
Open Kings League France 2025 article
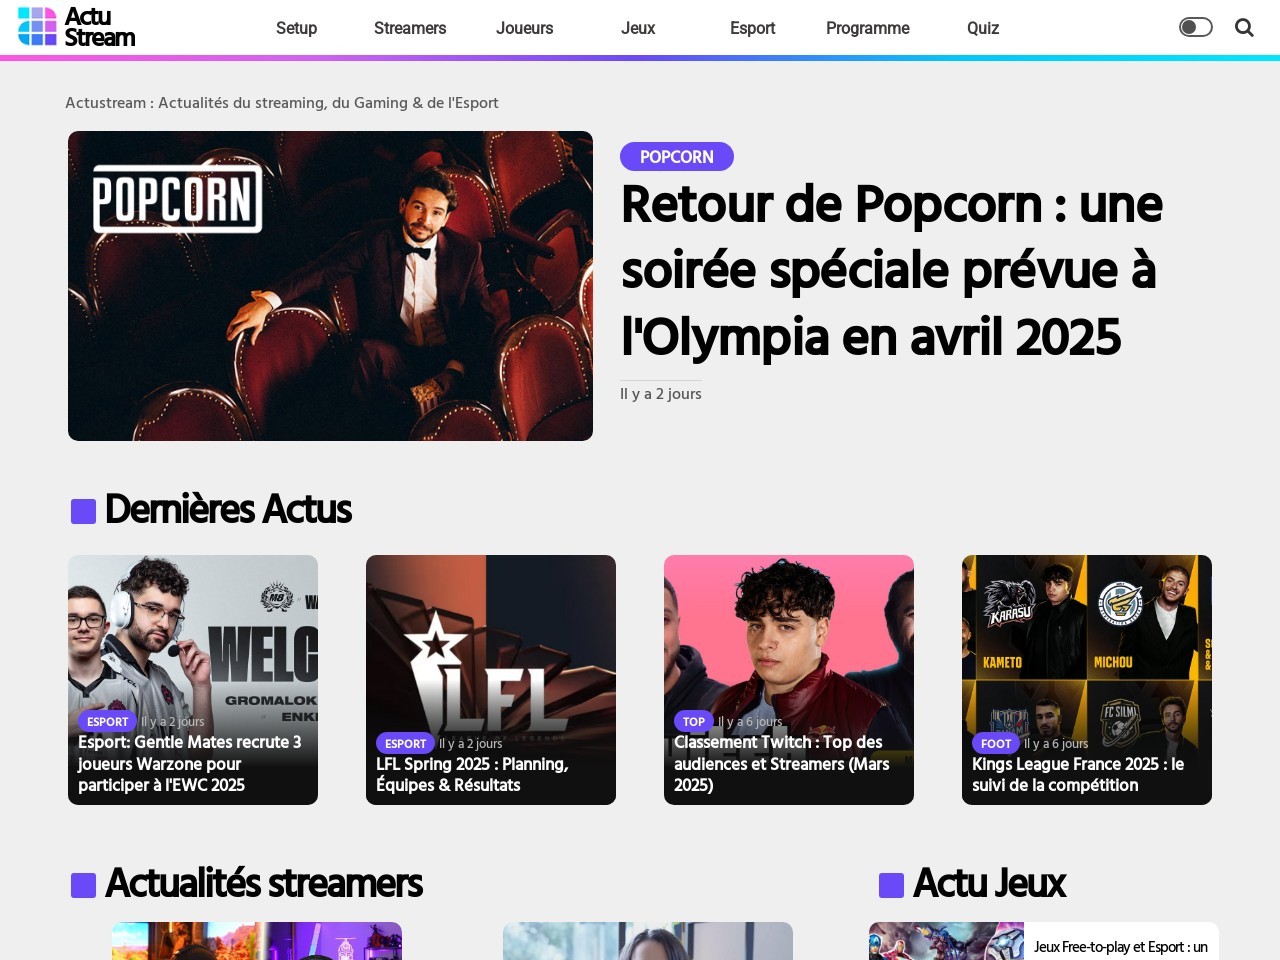pos(1078,774)
